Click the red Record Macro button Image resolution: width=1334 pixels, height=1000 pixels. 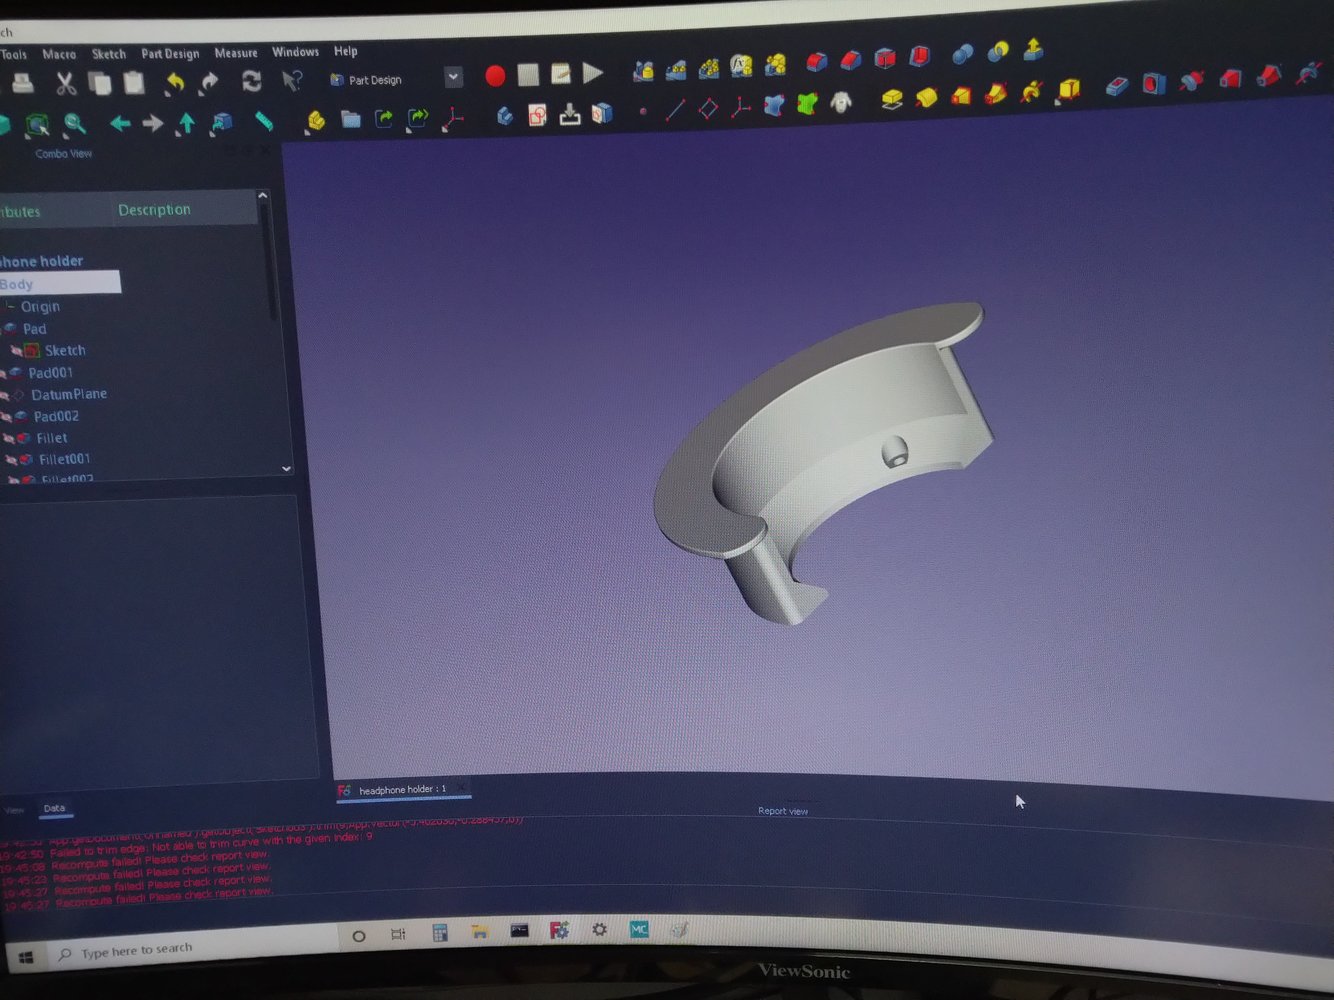494,75
